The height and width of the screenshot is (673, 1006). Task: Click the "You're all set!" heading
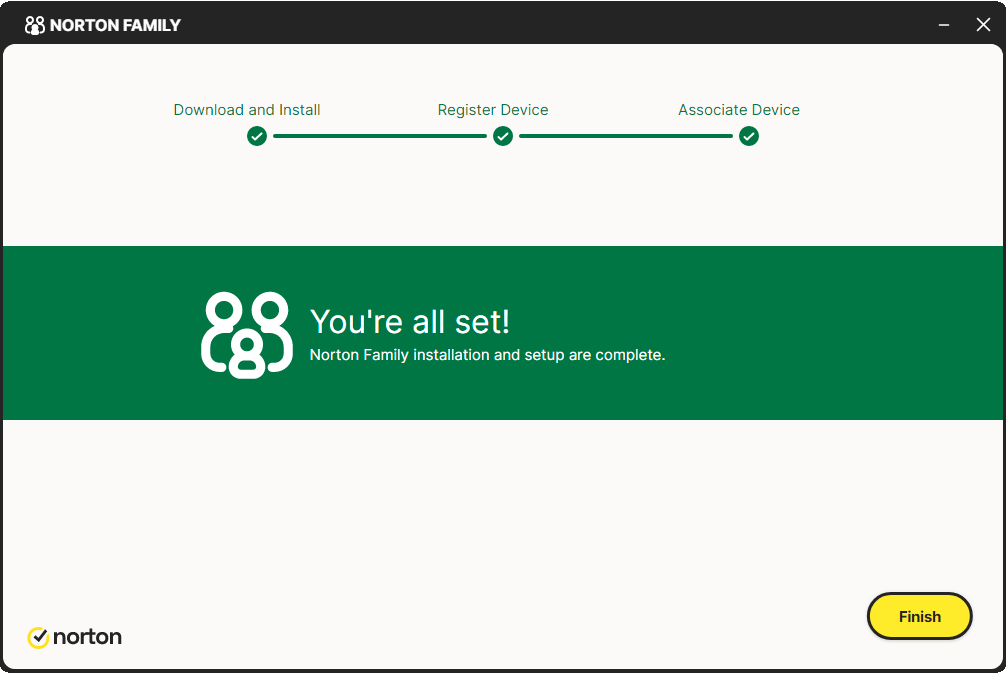pos(410,321)
